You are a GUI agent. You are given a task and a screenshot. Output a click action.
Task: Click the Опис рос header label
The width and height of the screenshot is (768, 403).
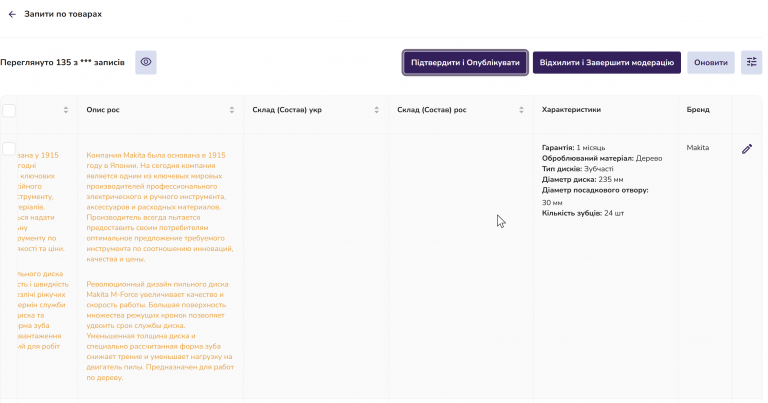tap(103, 110)
